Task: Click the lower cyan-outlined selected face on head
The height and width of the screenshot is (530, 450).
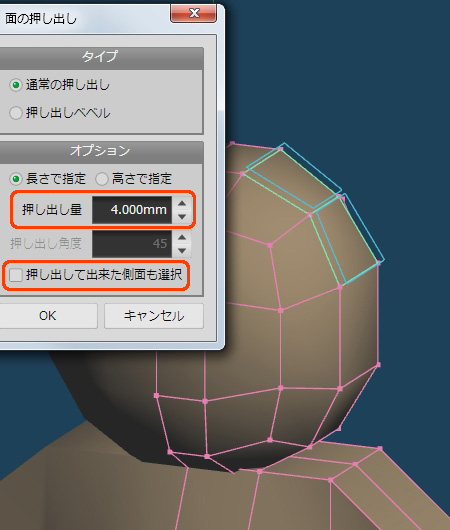Action: pos(347,238)
